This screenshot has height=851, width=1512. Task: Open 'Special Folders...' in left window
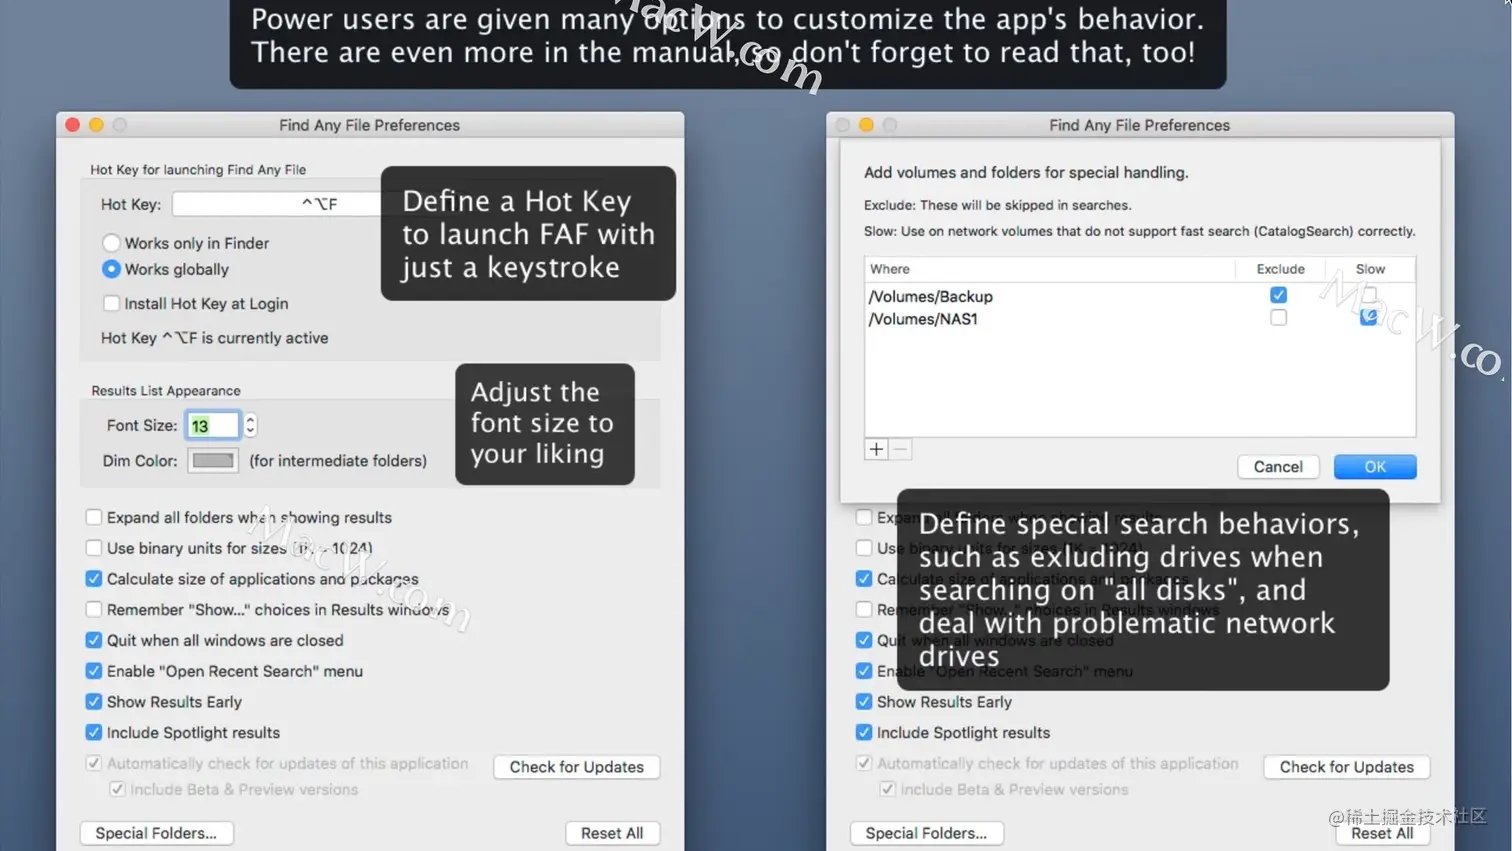pos(156,833)
